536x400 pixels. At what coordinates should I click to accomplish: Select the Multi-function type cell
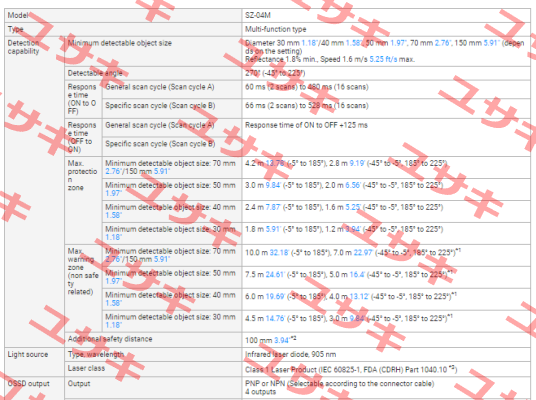[386, 29]
